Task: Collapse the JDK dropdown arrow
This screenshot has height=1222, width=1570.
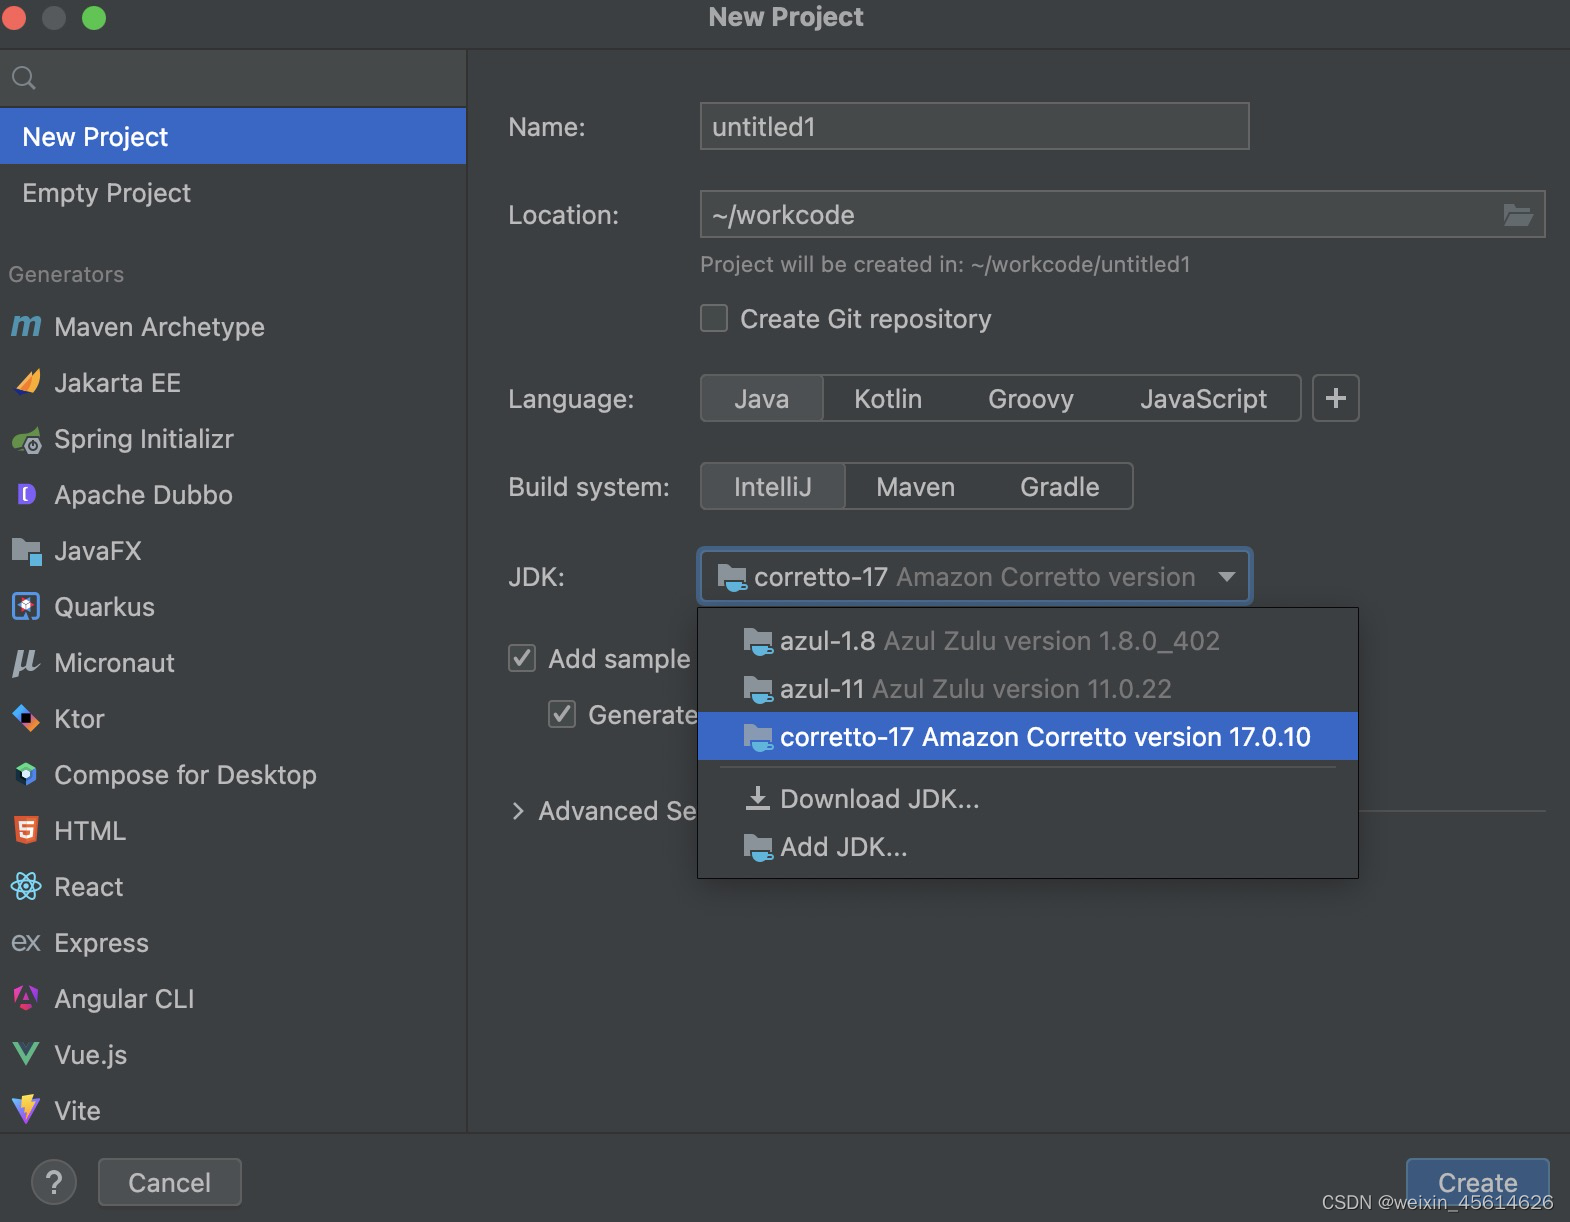Action: (1226, 577)
